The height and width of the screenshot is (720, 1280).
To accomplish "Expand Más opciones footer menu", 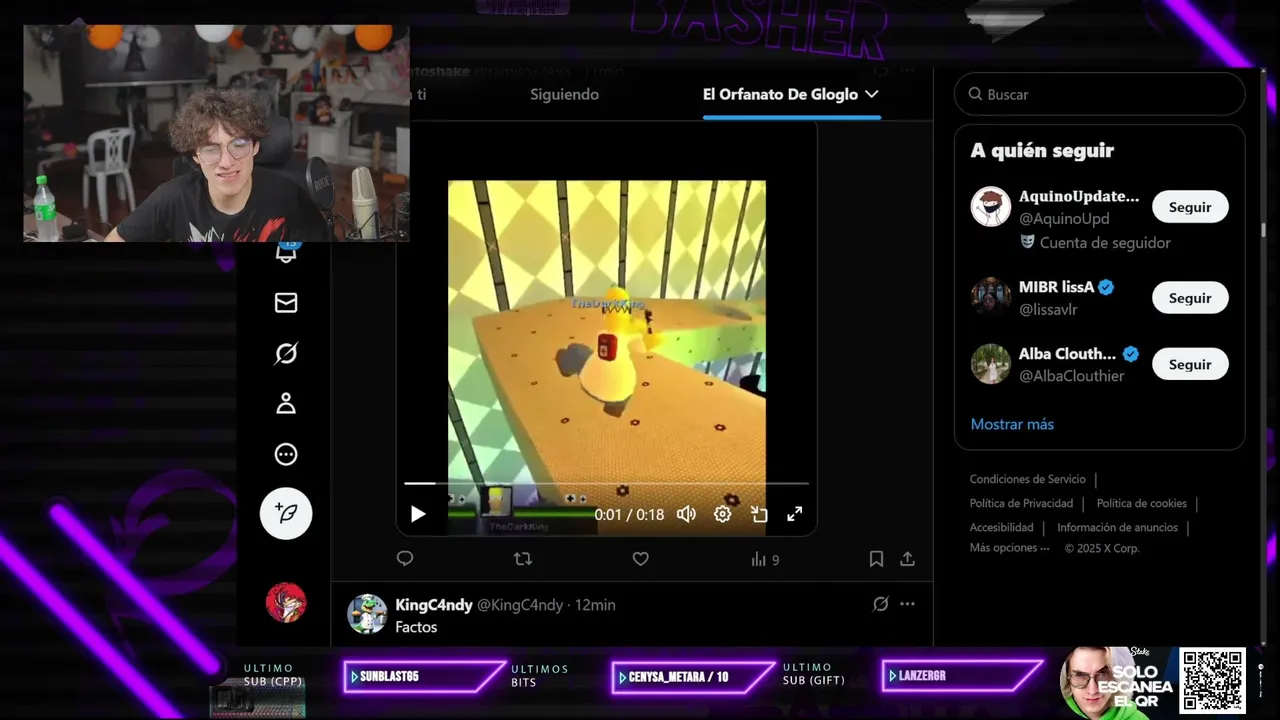I will point(1010,548).
